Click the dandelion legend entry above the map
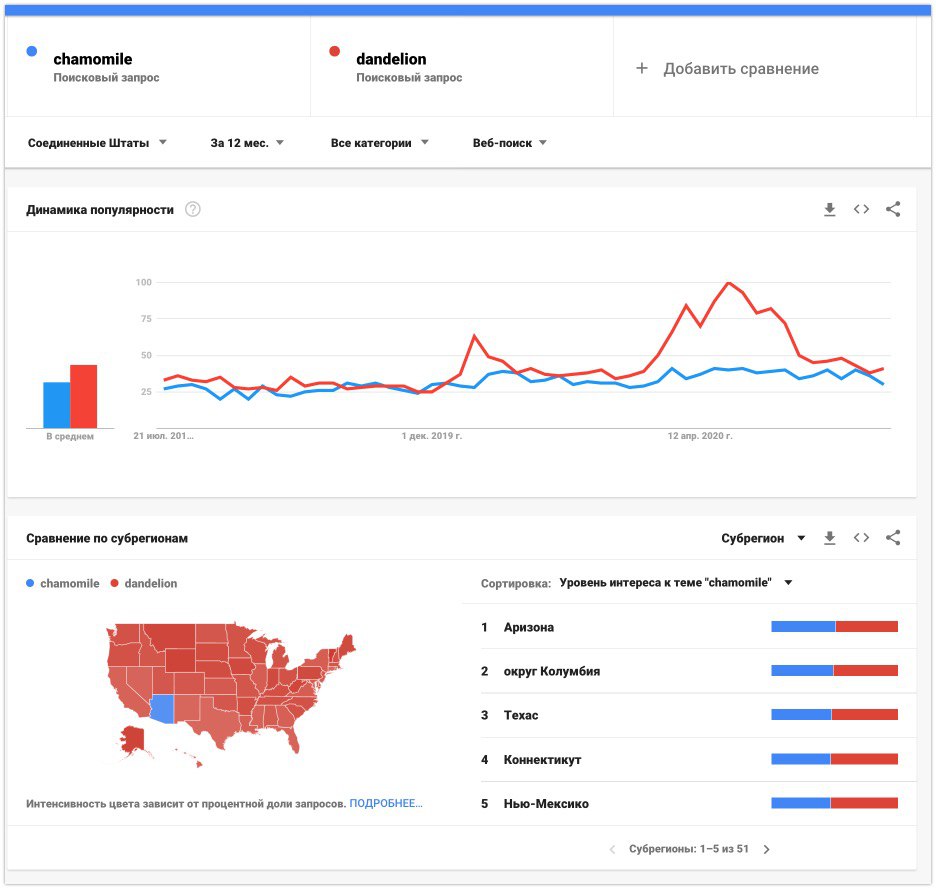The width and height of the screenshot is (936, 889). (x=144, y=583)
